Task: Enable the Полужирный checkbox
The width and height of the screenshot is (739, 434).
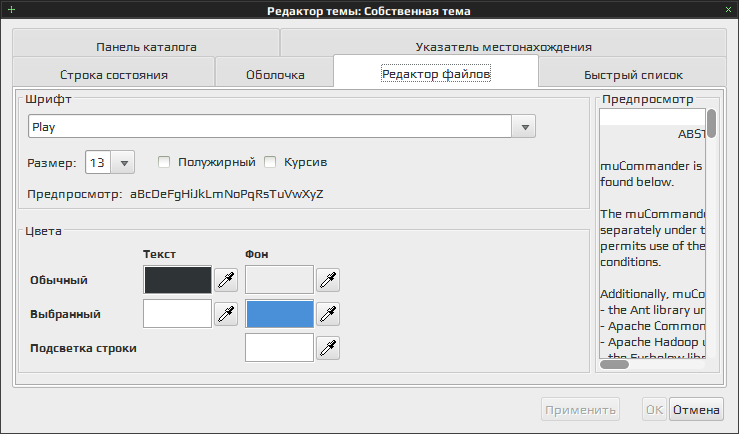Action: [x=164, y=162]
